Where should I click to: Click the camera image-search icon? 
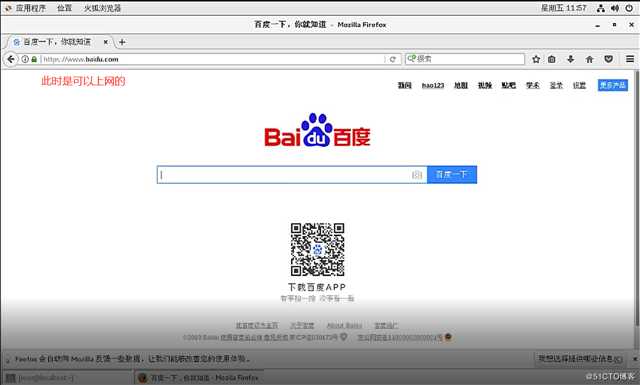pyautogui.click(x=417, y=175)
